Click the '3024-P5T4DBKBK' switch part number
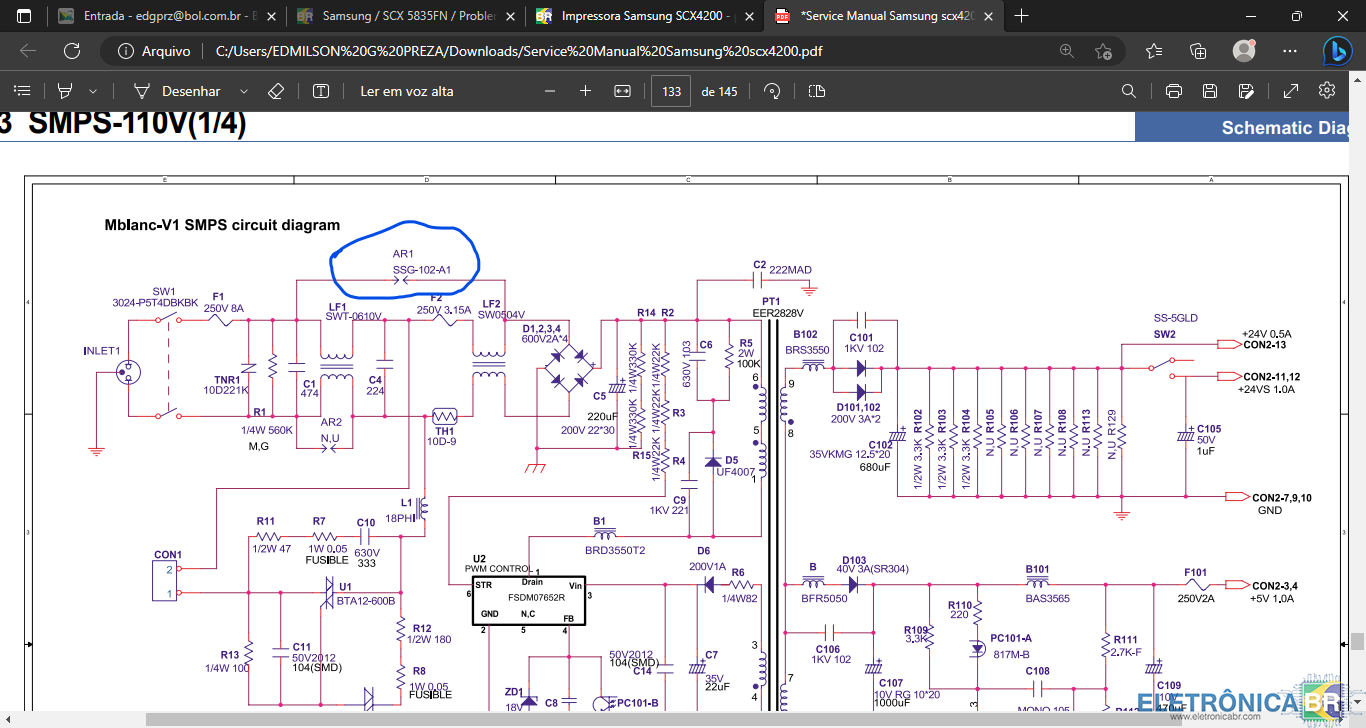The image size is (1366, 728). [x=155, y=302]
